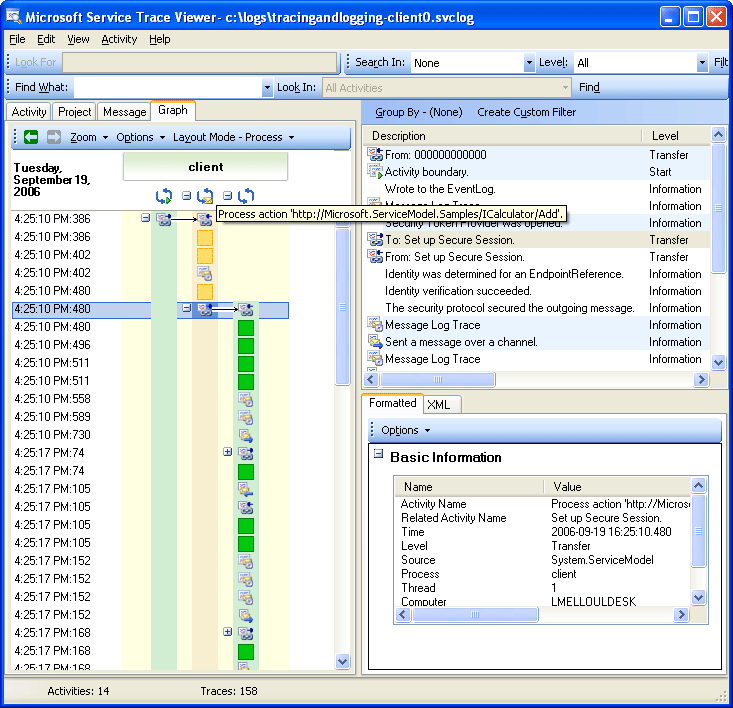Open the Layout Mode - Process dropdown
Image resolution: width=733 pixels, height=708 pixels.
[234, 137]
